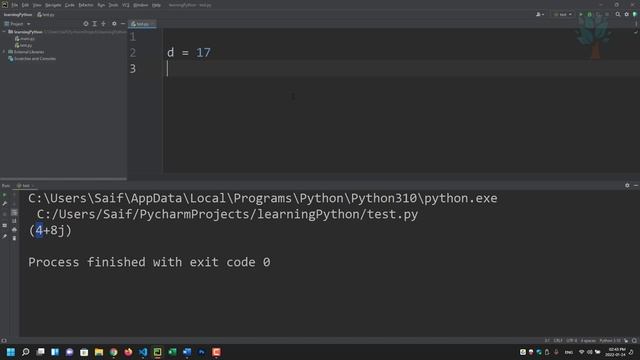This screenshot has width=640, height=360.
Task: Open the Code menu
Action: tap(70, 5)
